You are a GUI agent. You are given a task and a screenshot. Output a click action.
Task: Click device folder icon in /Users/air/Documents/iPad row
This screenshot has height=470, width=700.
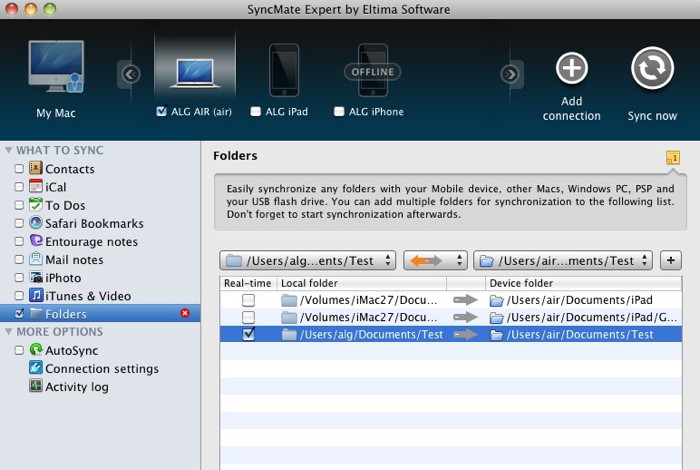496,300
